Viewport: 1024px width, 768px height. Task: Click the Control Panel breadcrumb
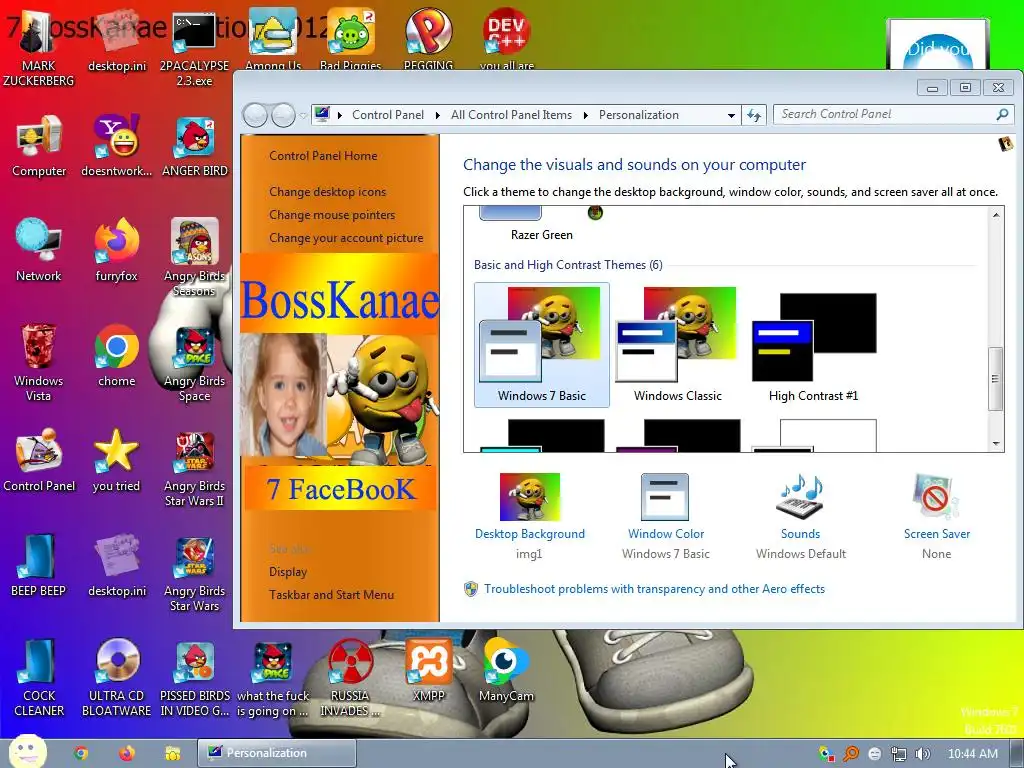click(388, 115)
